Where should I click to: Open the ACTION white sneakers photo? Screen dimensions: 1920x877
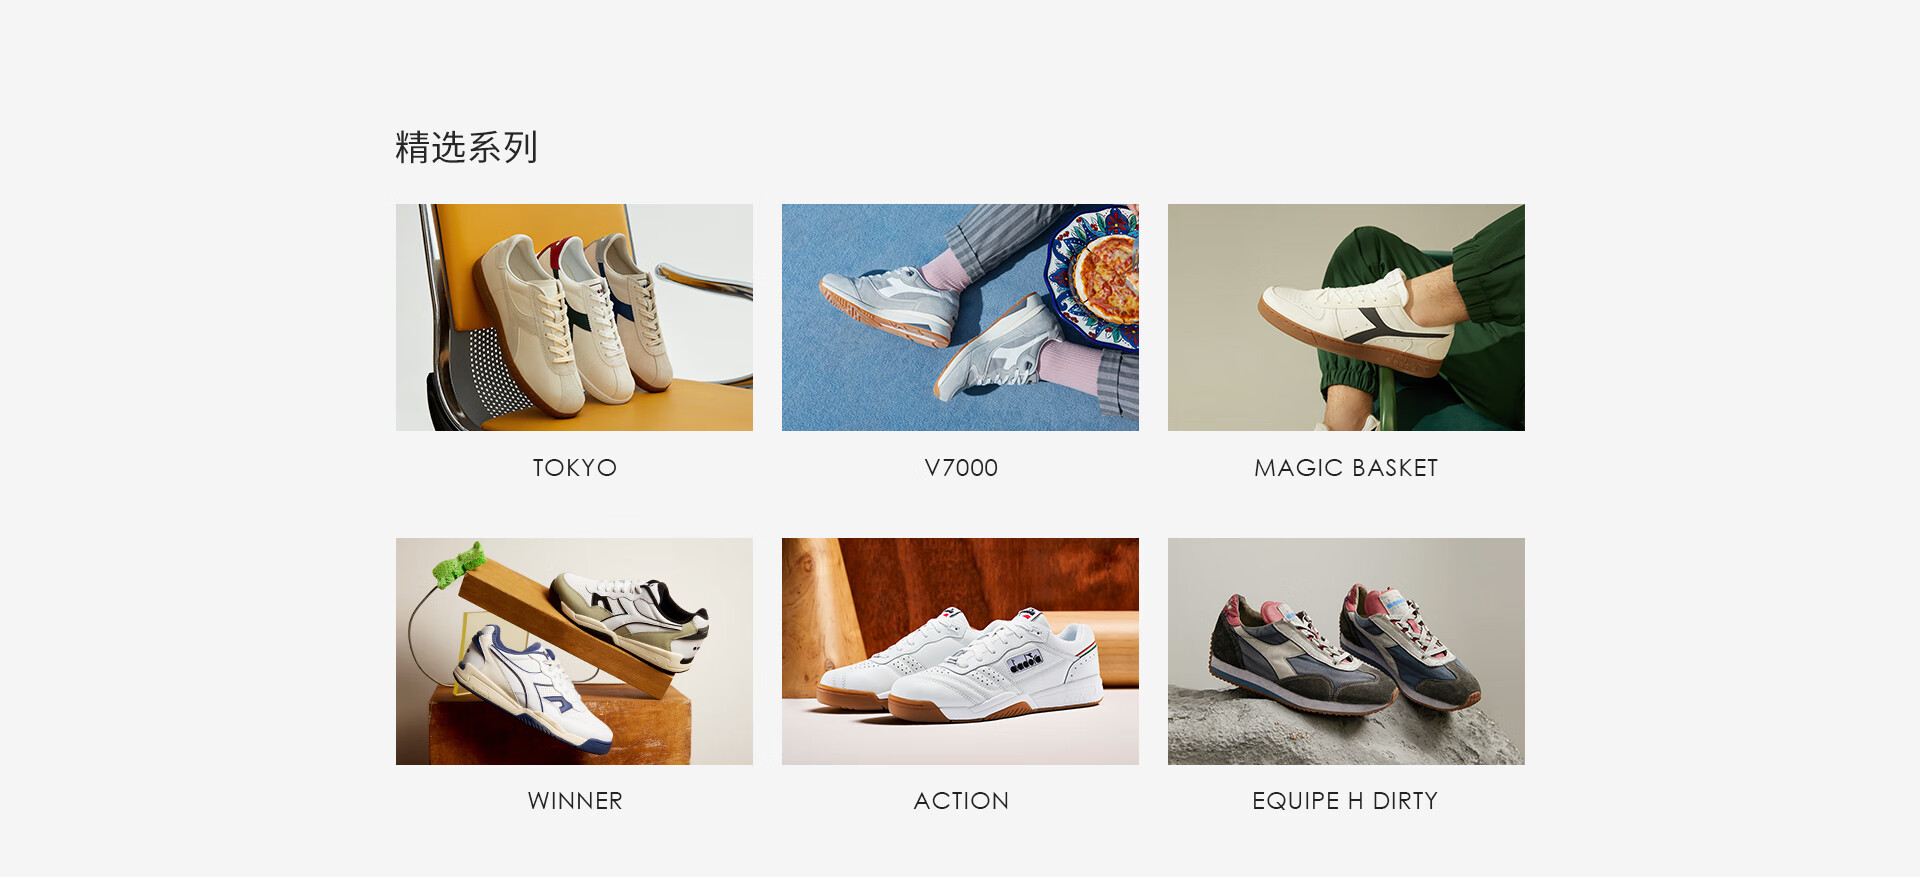click(960, 651)
